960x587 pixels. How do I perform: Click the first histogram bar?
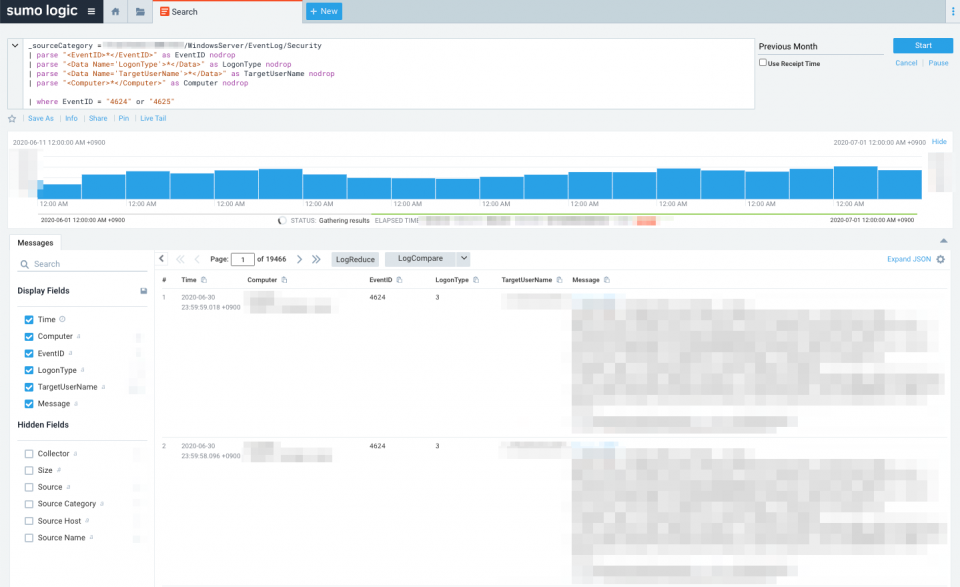(59, 191)
